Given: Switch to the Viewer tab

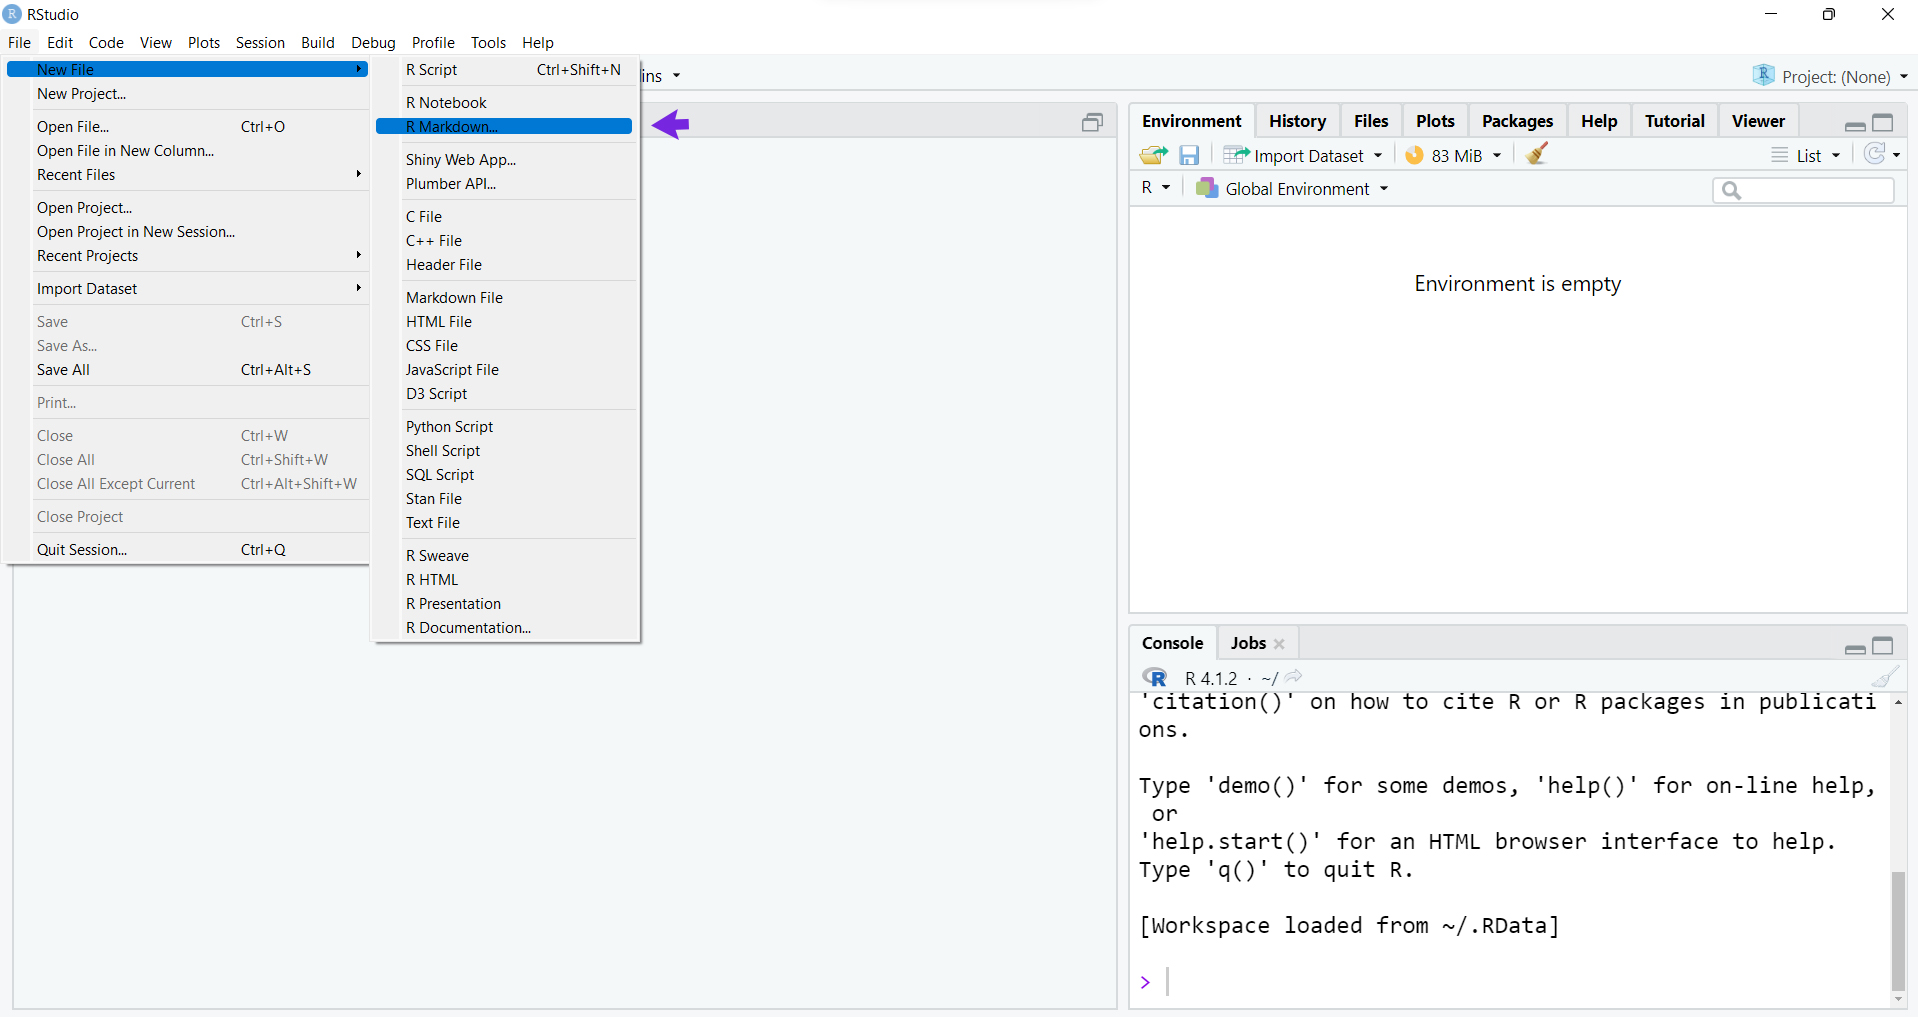Looking at the screenshot, I should point(1758,121).
